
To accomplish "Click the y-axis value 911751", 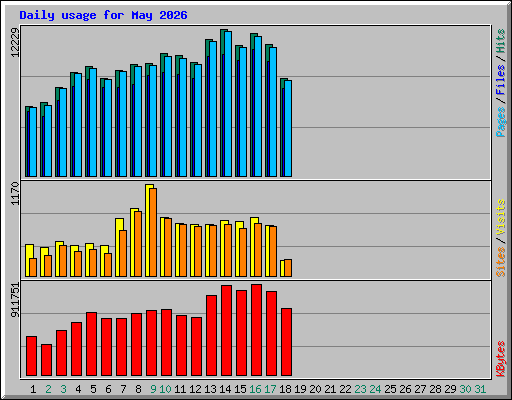I will point(15,300).
